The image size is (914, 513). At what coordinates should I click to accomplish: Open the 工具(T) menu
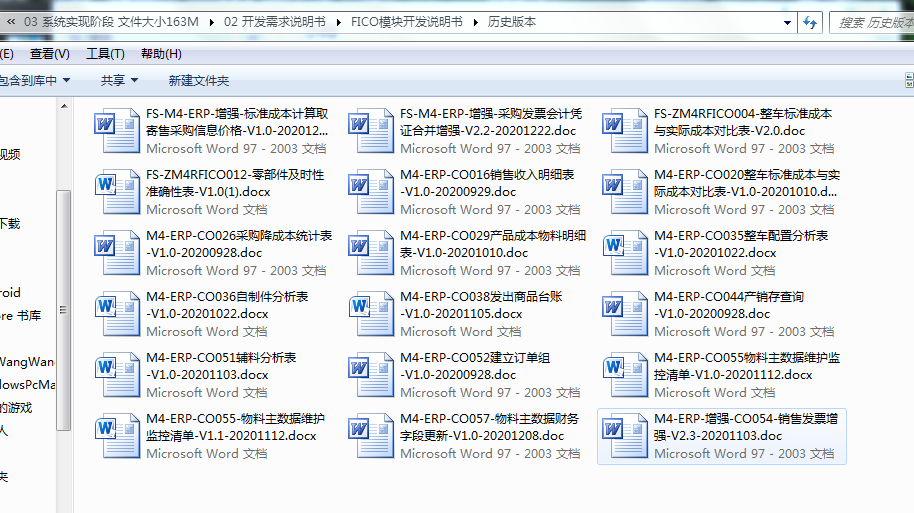tap(105, 54)
